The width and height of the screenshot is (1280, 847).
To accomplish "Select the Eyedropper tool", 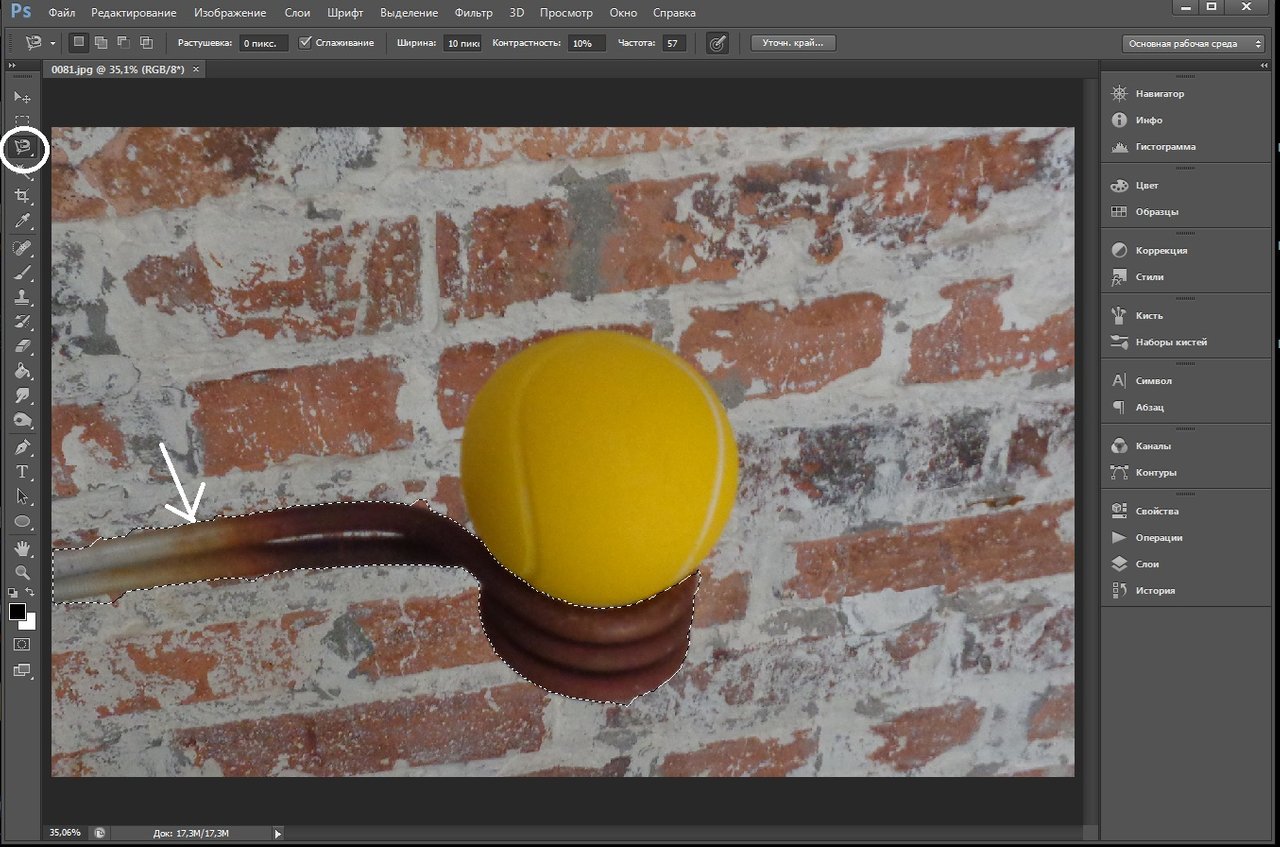I will click(22, 221).
